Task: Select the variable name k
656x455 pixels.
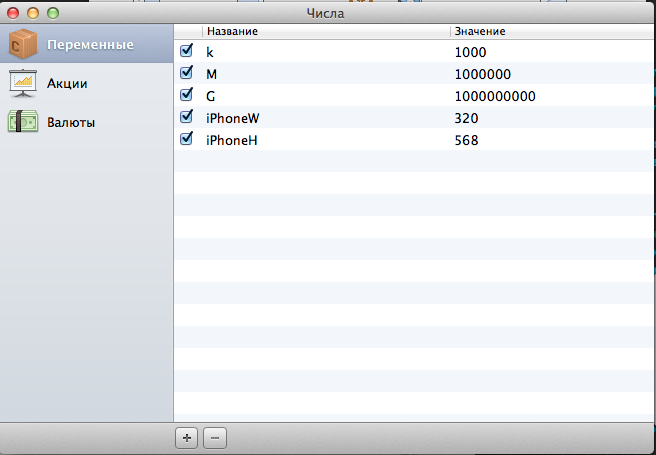Action: coord(210,52)
